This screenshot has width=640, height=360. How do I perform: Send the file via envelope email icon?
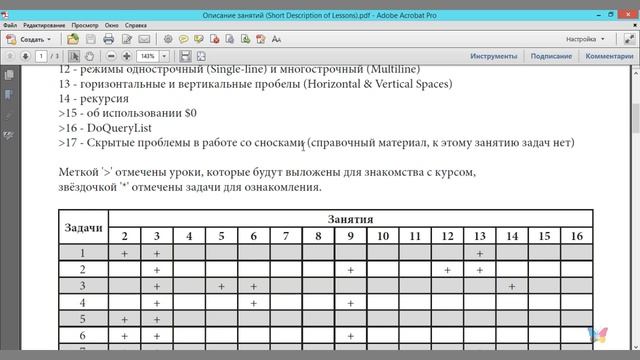pyautogui.click(x=144, y=39)
